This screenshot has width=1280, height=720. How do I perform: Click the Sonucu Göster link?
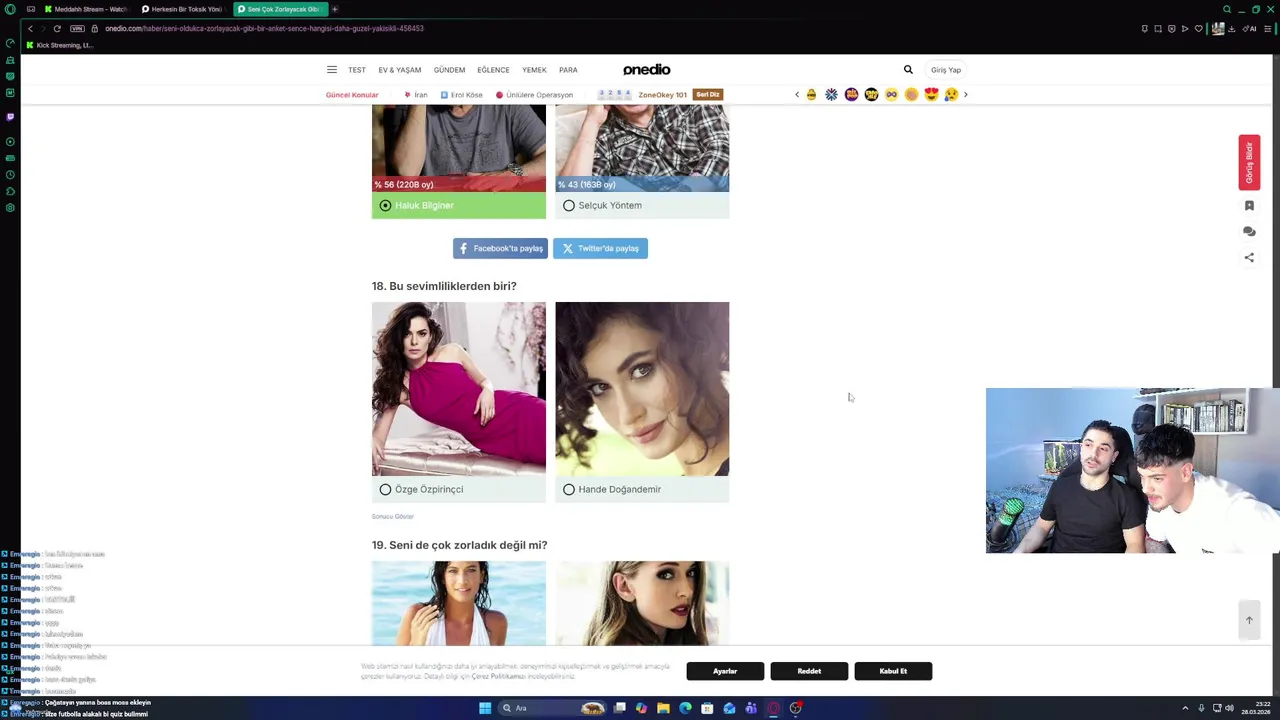pyautogui.click(x=393, y=517)
